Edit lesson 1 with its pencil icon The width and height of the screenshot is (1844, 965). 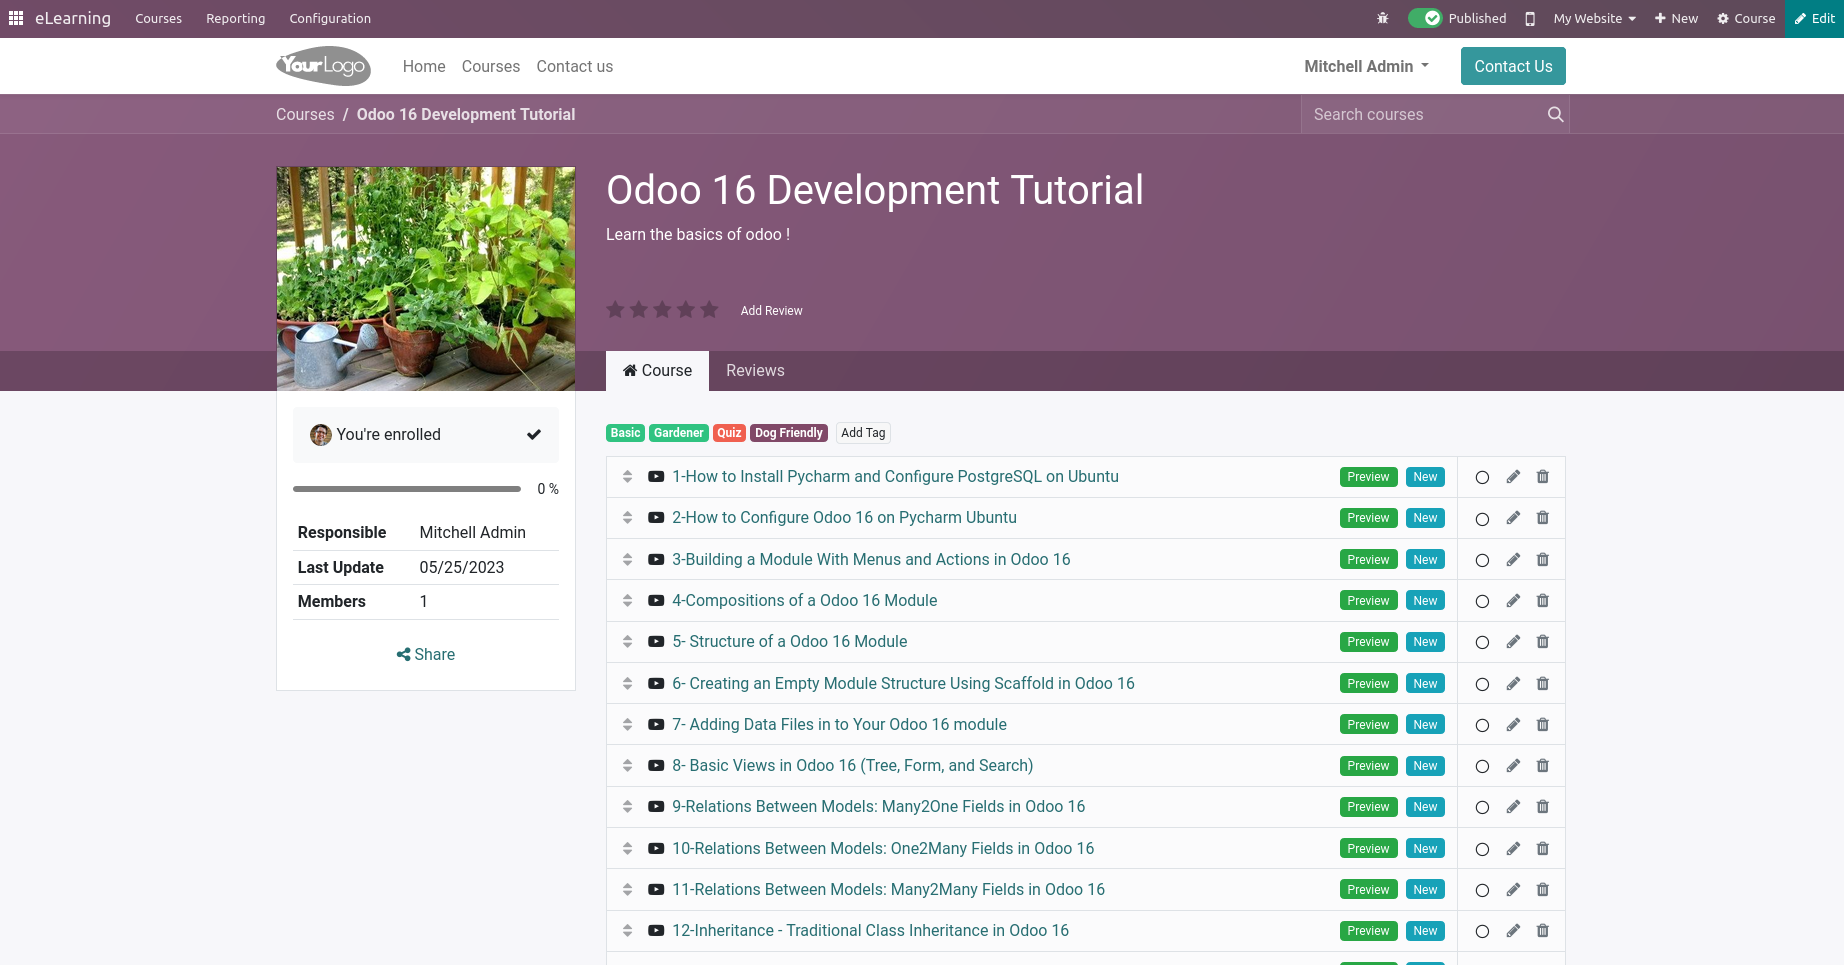tap(1513, 477)
